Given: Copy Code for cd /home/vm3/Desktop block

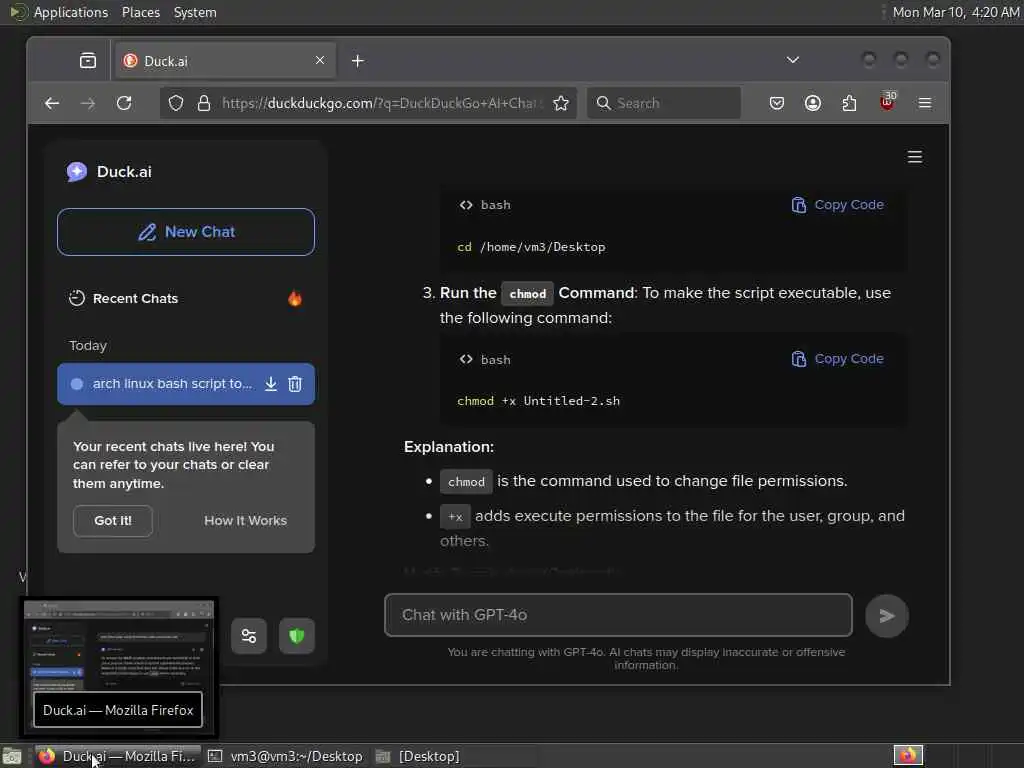Looking at the screenshot, I should pyautogui.click(x=837, y=205).
